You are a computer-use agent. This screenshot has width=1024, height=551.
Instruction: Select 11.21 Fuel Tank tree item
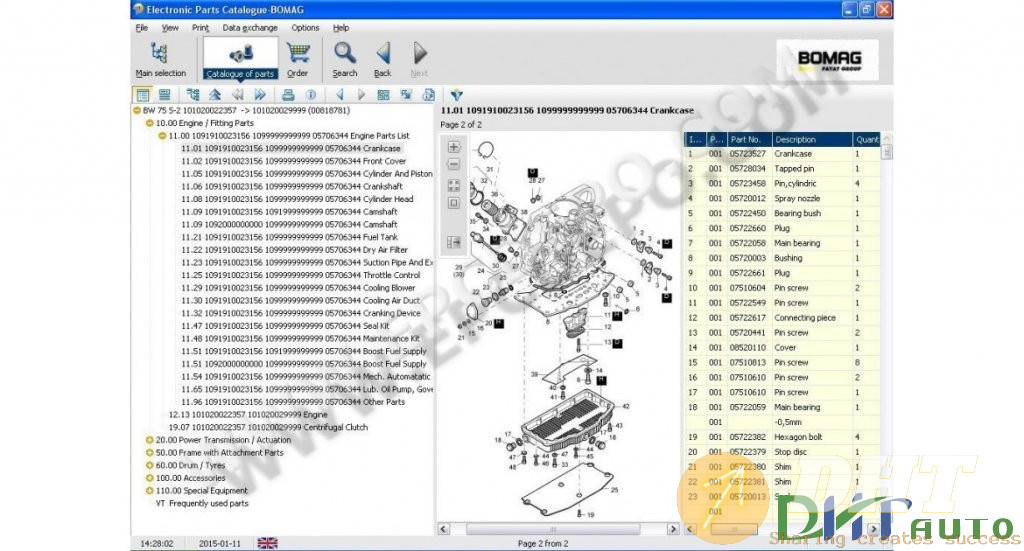289,237
